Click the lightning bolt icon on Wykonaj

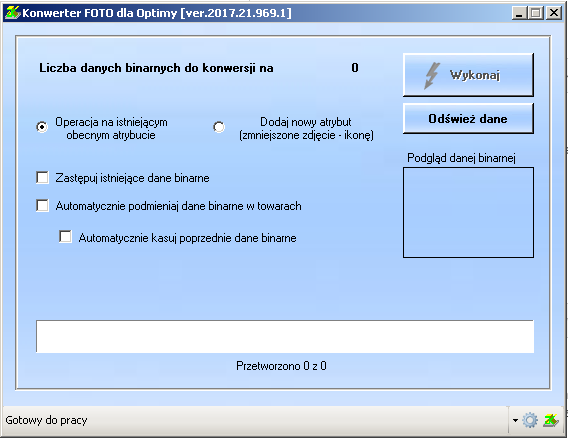432,76
